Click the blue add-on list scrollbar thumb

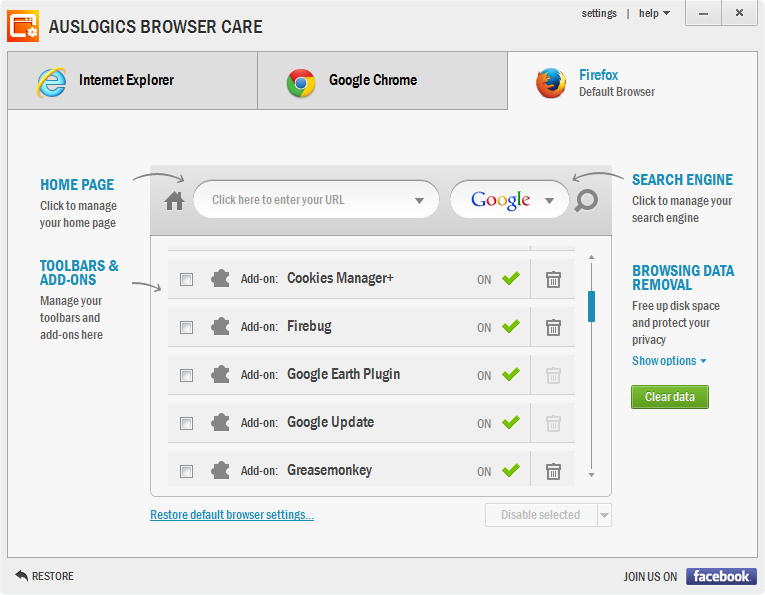591,306
